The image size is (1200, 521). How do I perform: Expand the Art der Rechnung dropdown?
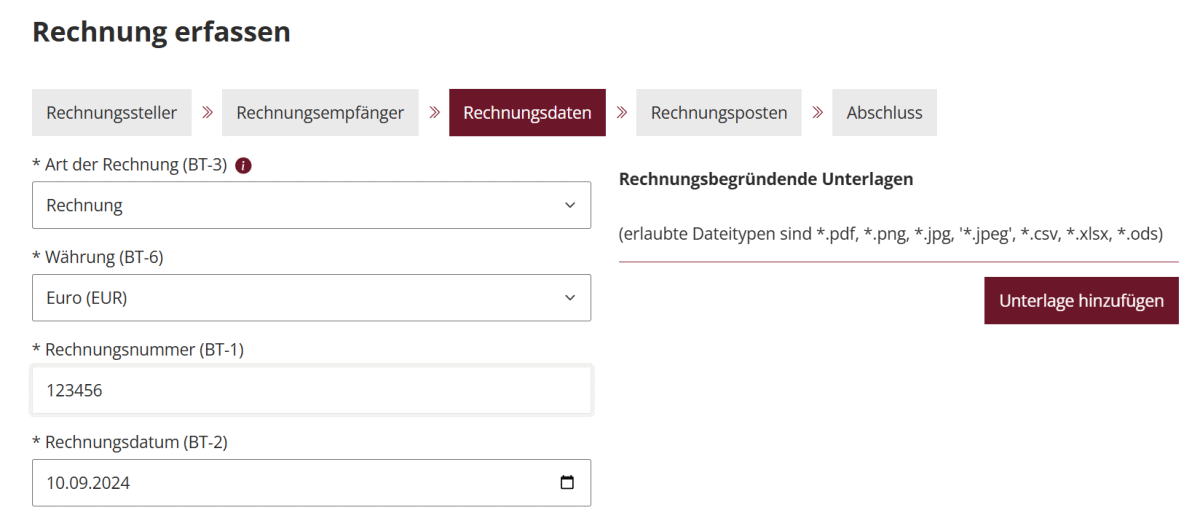point(311,205)
